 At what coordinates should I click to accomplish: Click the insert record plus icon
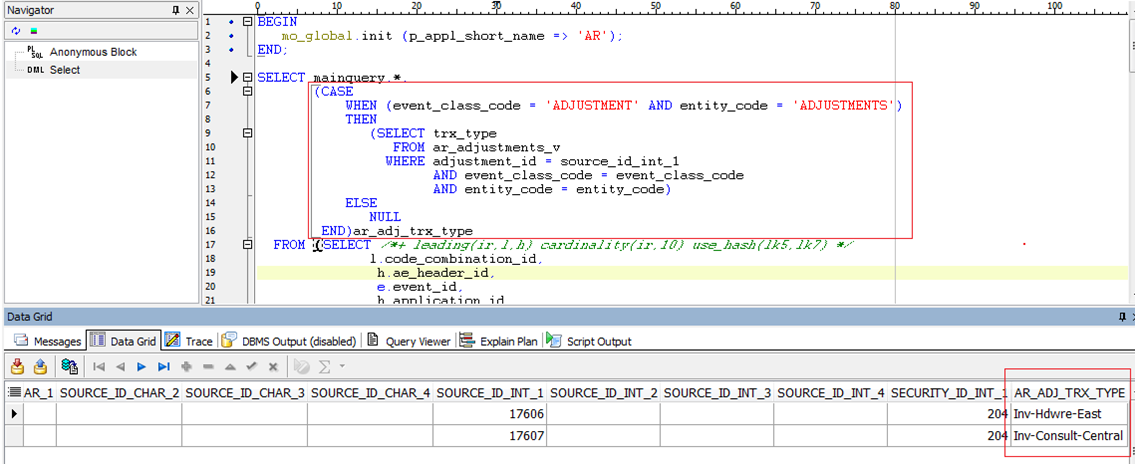point(186,367)
